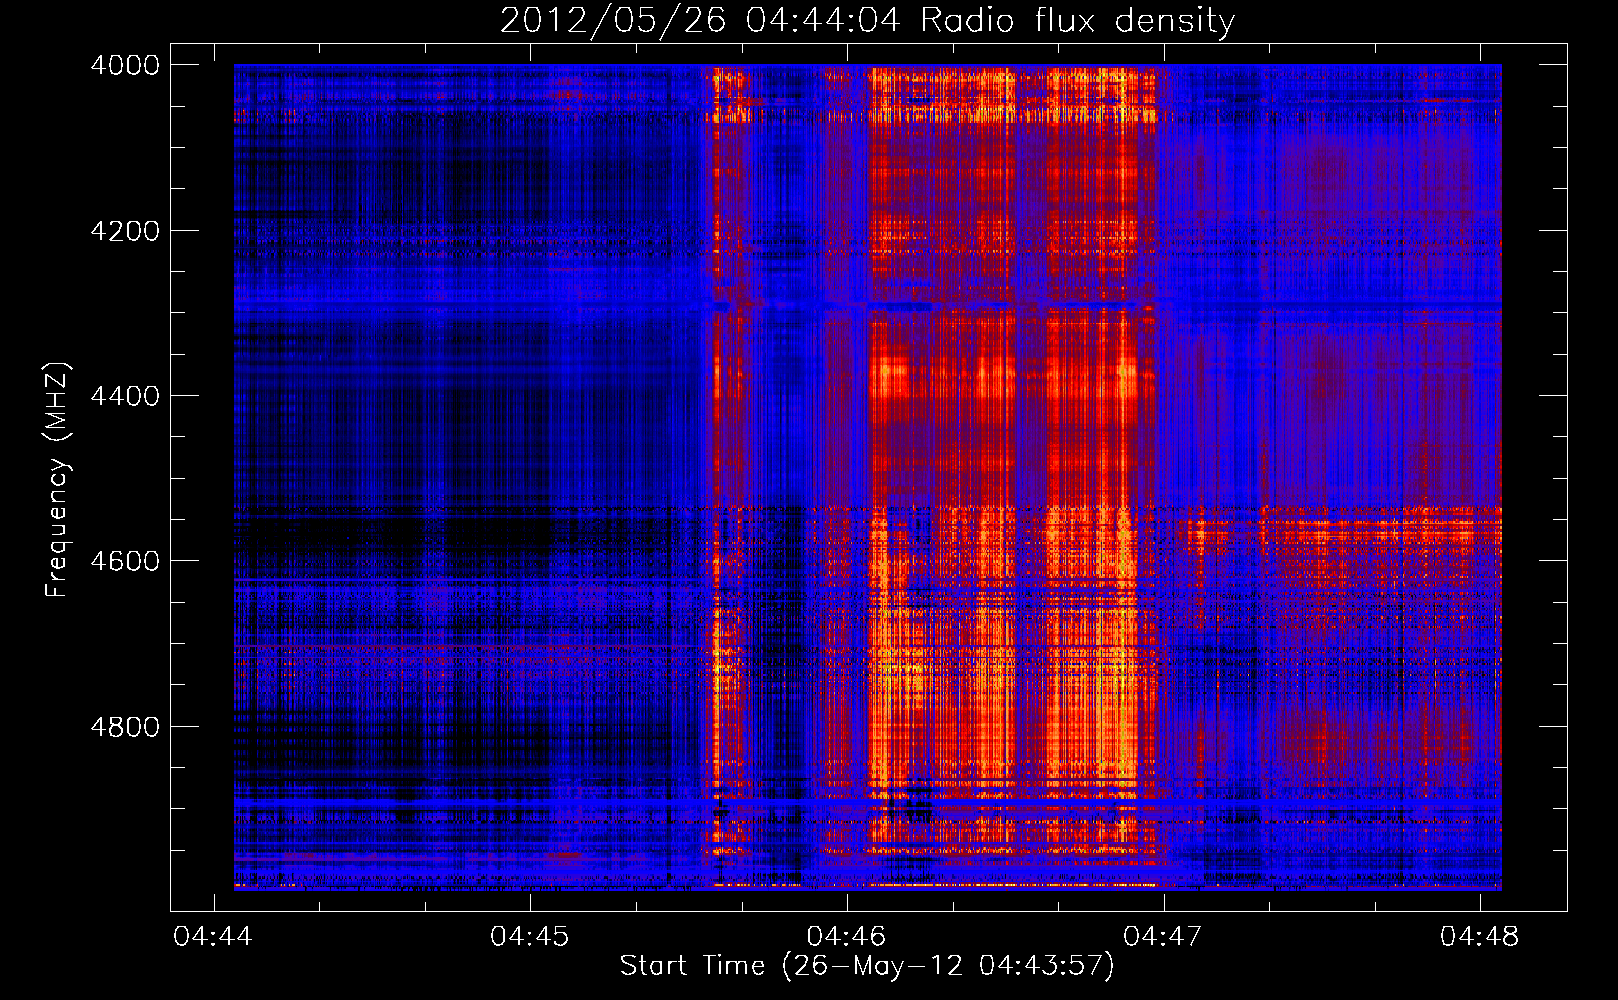Viewport: 1618px width, 1000px height.
Task: Click the 4400 frequency tick label
Action: pos(125,396)
